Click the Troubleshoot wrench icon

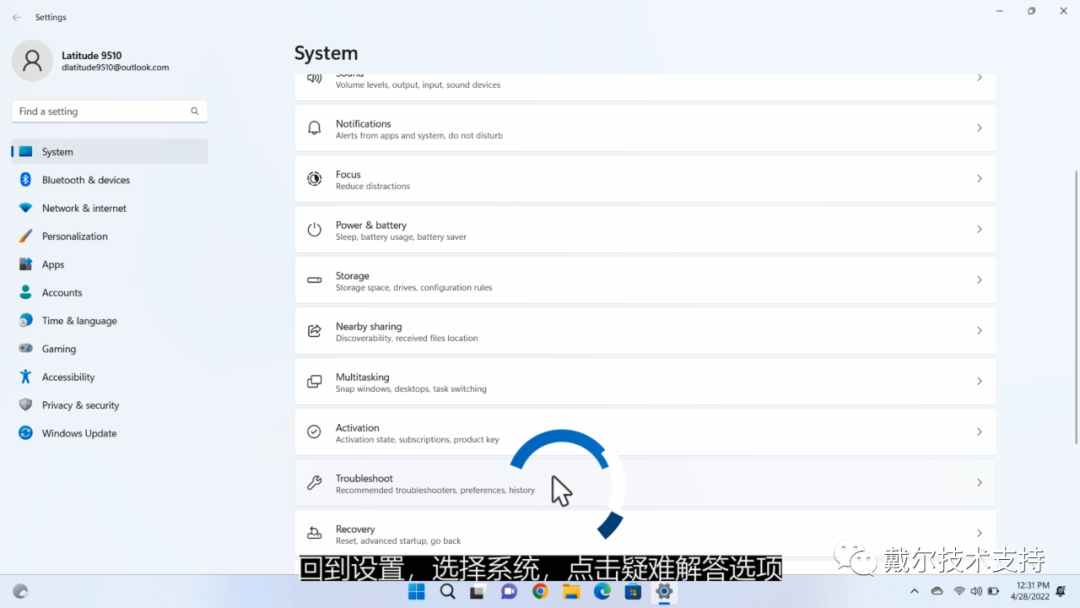[x=314, y=483]
